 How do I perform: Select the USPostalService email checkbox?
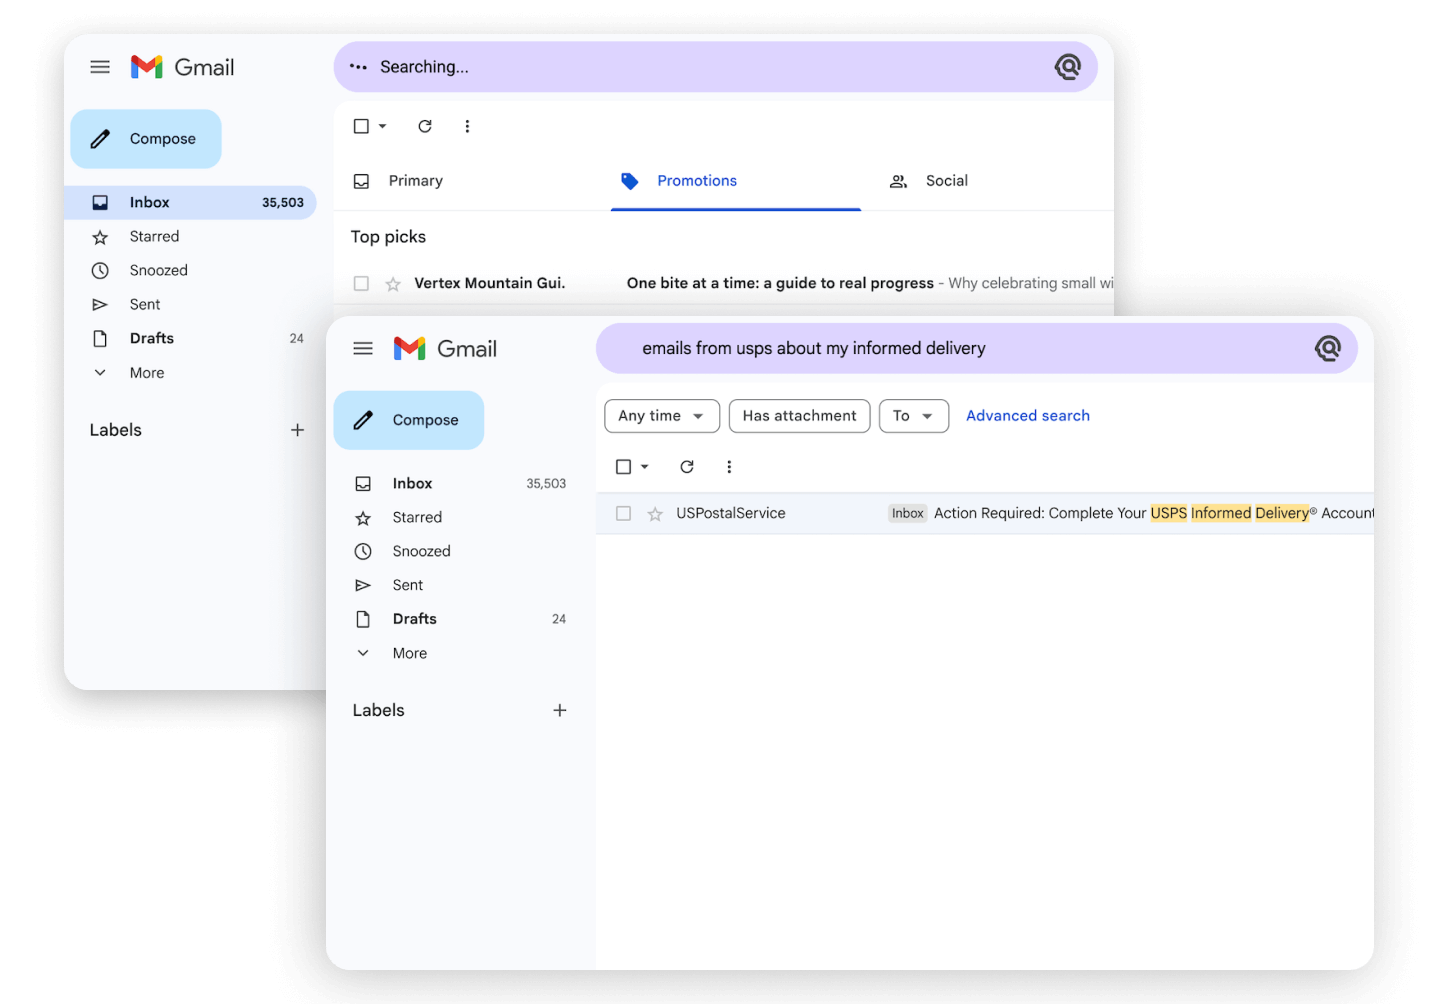[x=623, y=514]
